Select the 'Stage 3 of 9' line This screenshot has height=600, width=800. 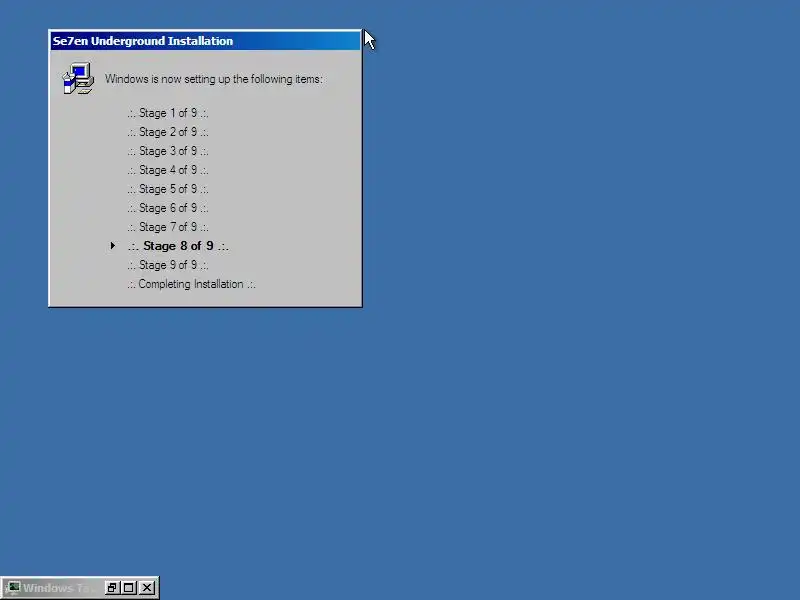(168, 151)
